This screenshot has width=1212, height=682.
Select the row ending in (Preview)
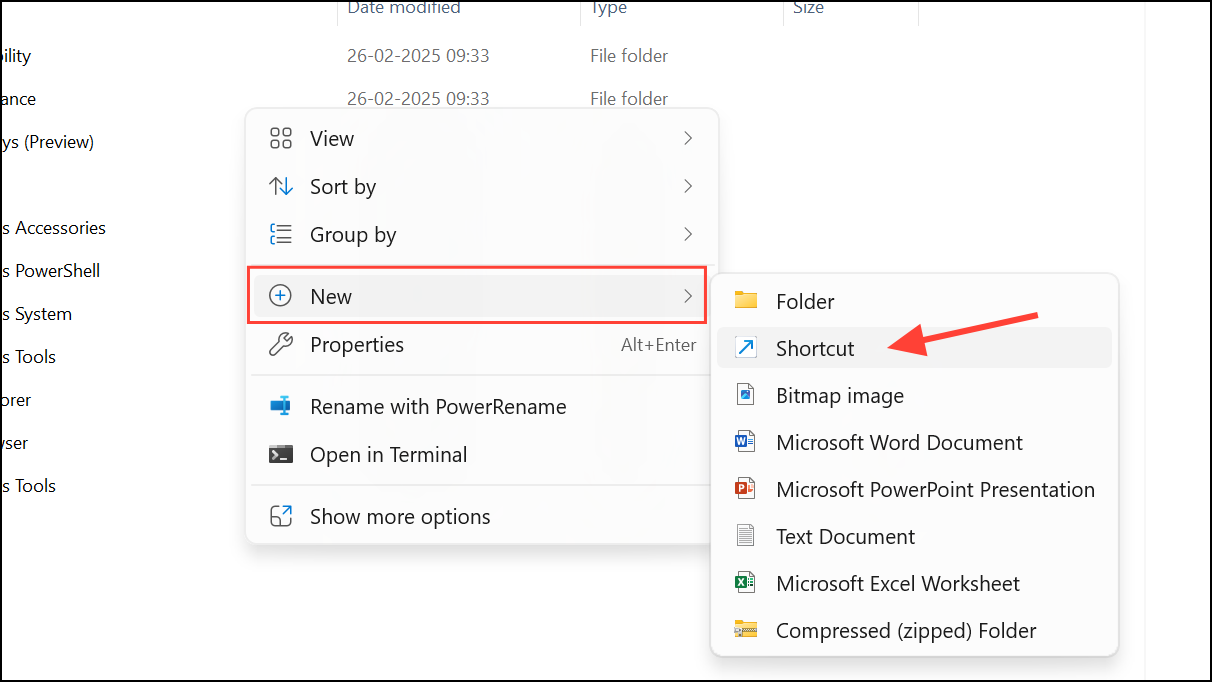pos(47,142)
